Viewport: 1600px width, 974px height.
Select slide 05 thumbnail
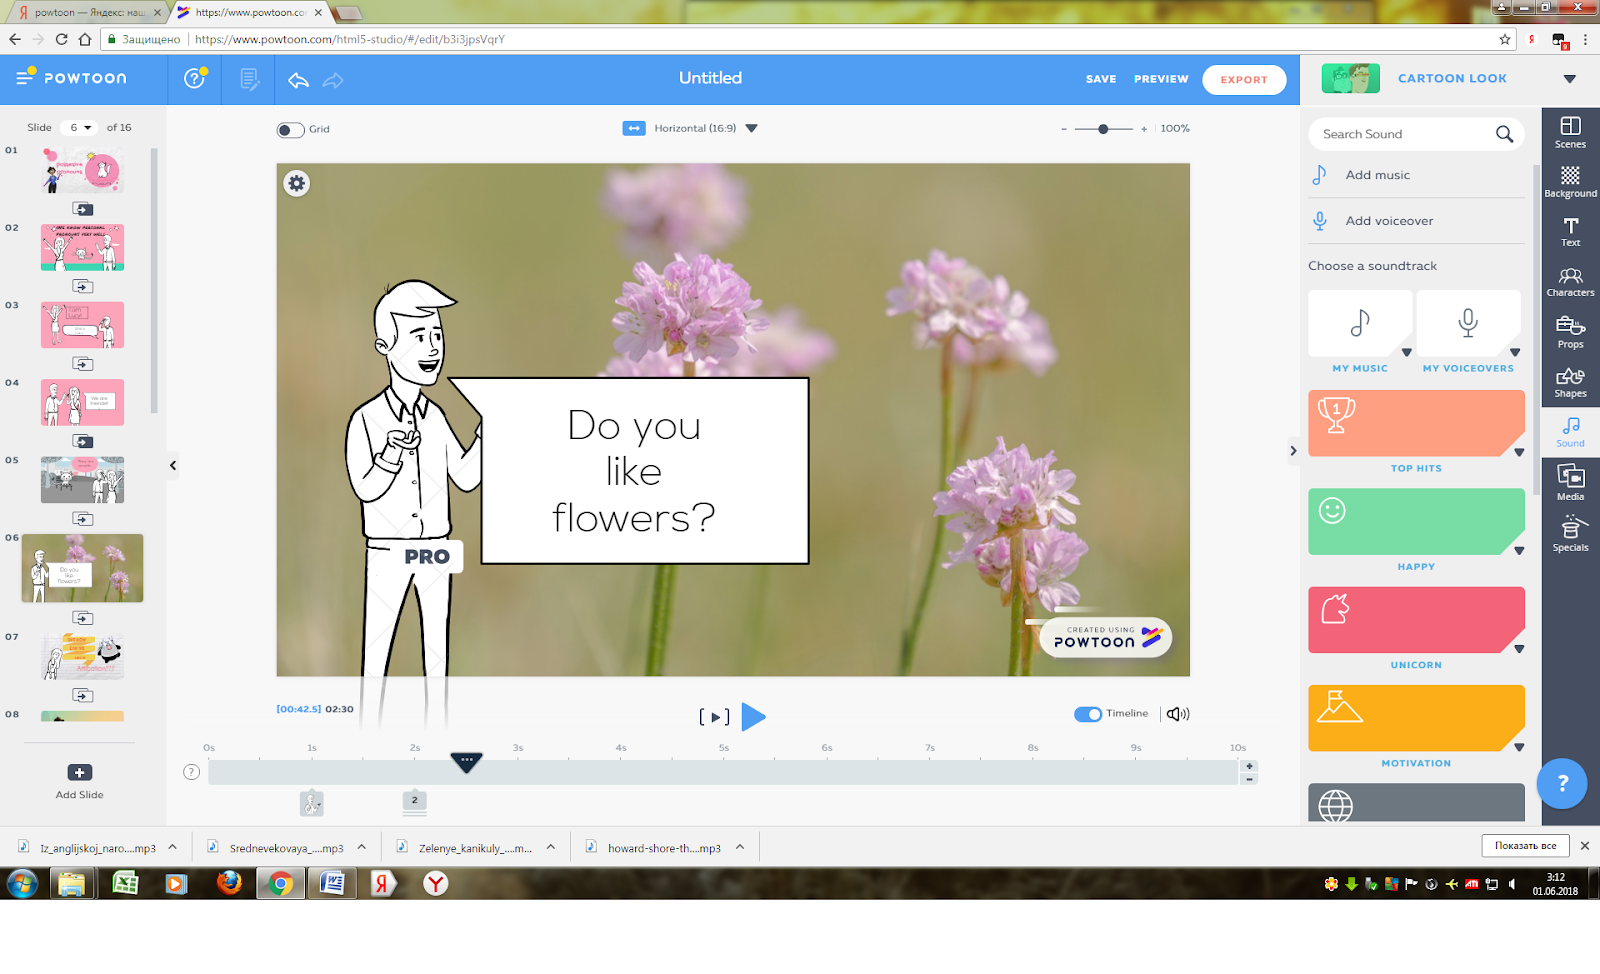(x=83, y=480)
